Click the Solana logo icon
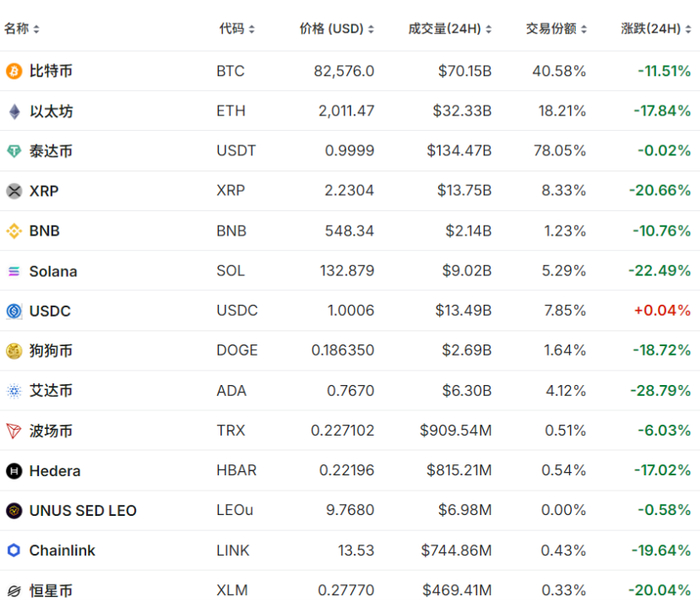 14,271
